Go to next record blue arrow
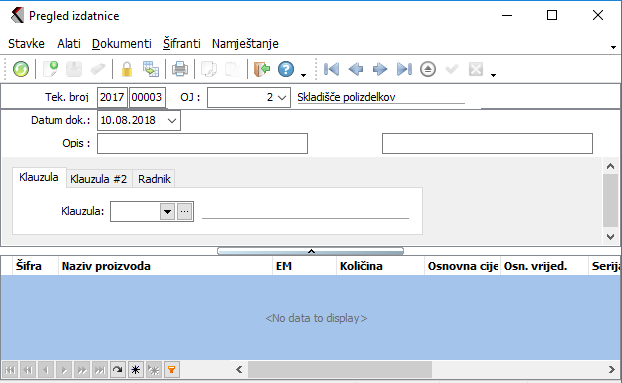Screen dimensions: 622x383 tap(380, 69)
